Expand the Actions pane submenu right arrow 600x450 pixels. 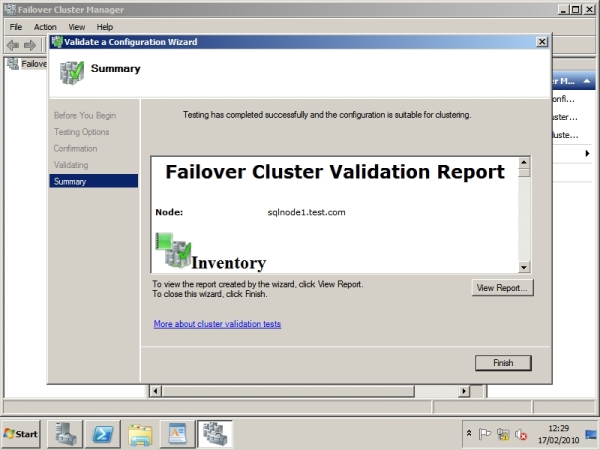click(587, 153)
